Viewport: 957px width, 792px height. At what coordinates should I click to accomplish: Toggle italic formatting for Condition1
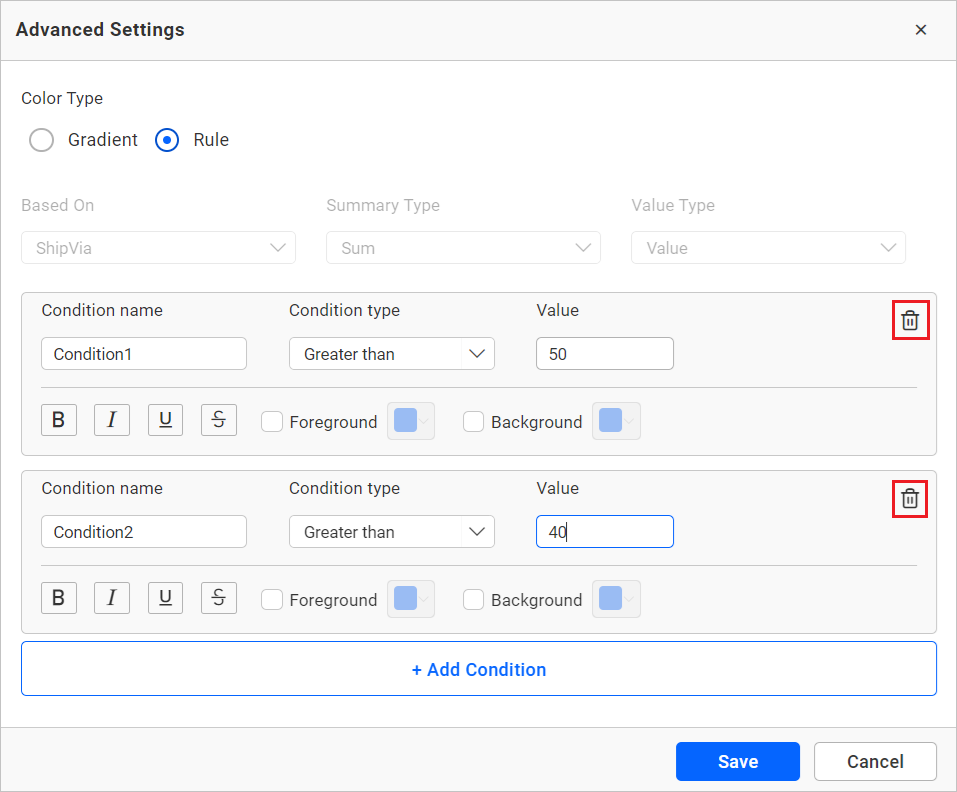[x=112, y=421]
